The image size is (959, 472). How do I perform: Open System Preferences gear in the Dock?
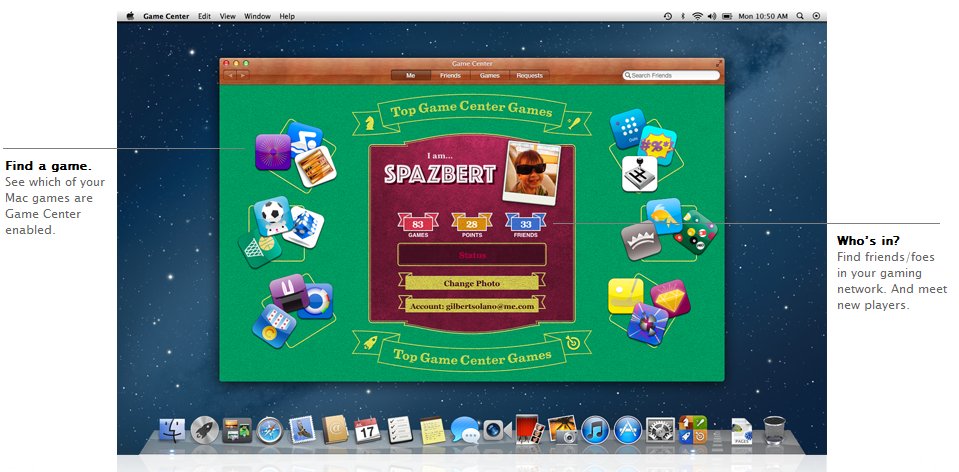click(661, 430)
